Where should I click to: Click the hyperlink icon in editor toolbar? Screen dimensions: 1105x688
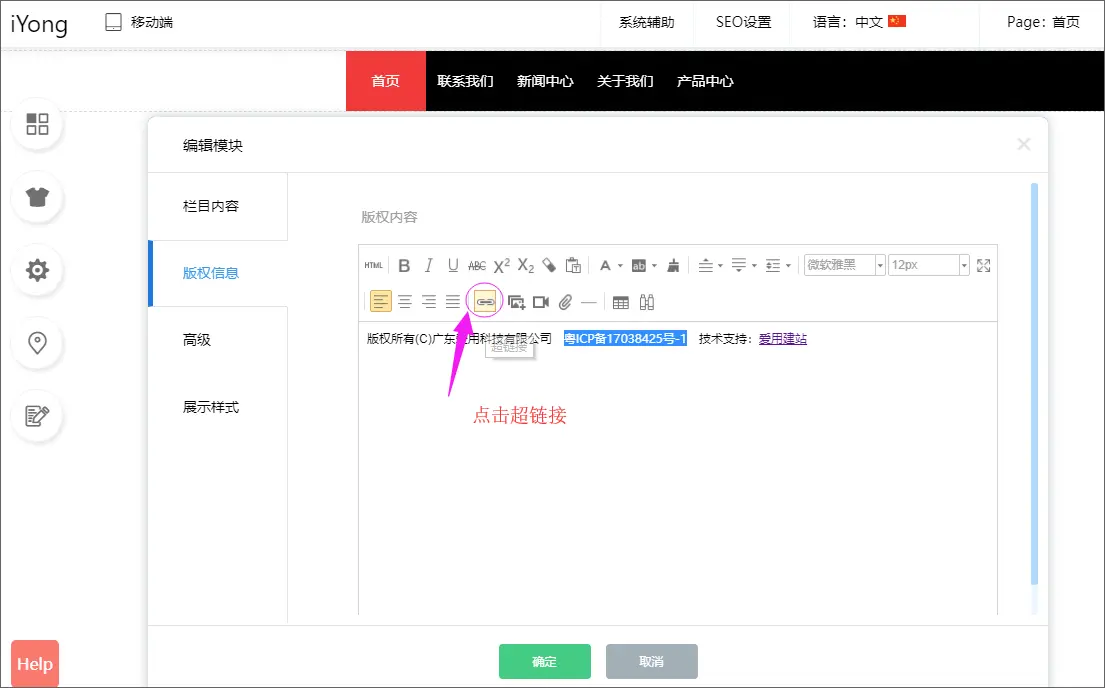click(485, 301)
